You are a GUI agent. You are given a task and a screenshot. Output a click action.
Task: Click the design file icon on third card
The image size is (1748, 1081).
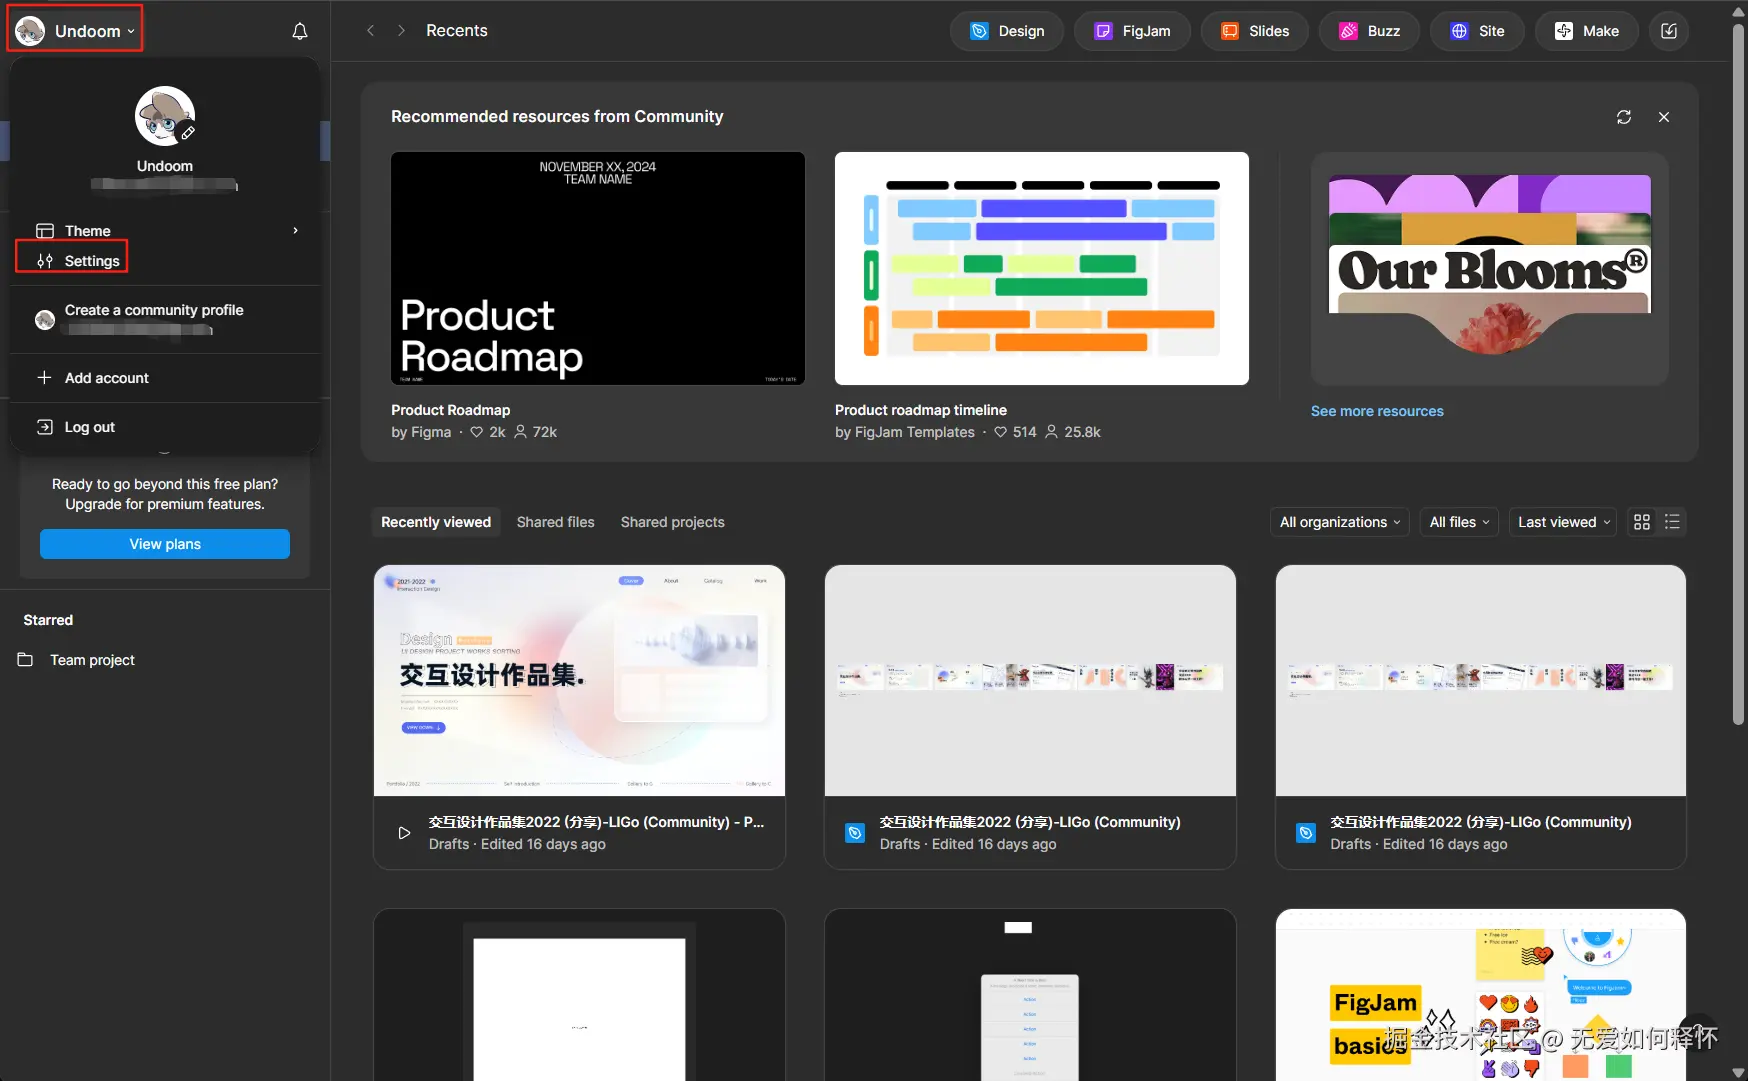point(1306,833)
